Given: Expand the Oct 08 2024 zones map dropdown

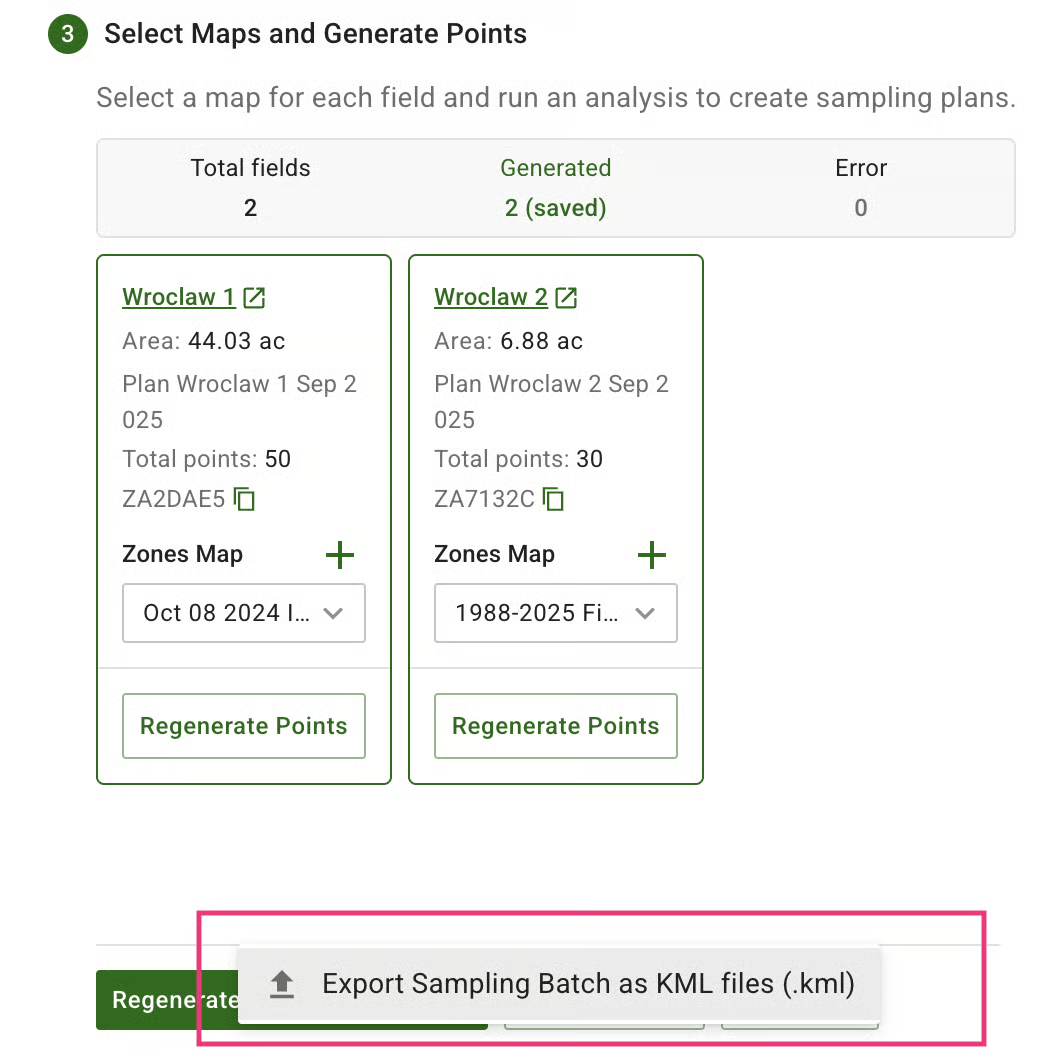Looking at the screenshot, I should [x=243, y=613].
